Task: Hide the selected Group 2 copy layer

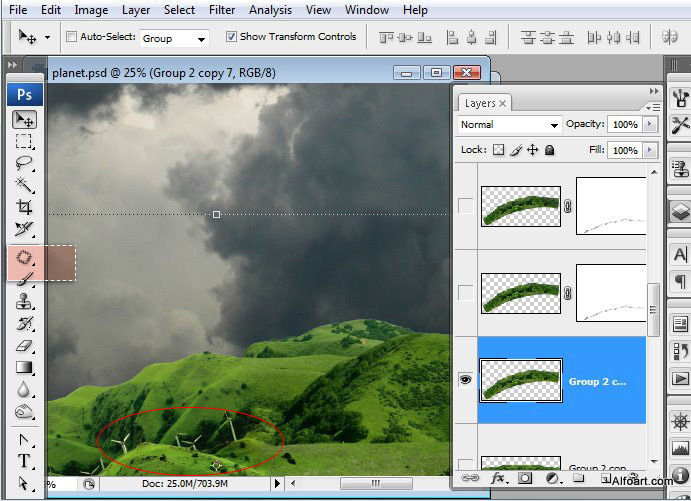Action: [x=465, y=380]
